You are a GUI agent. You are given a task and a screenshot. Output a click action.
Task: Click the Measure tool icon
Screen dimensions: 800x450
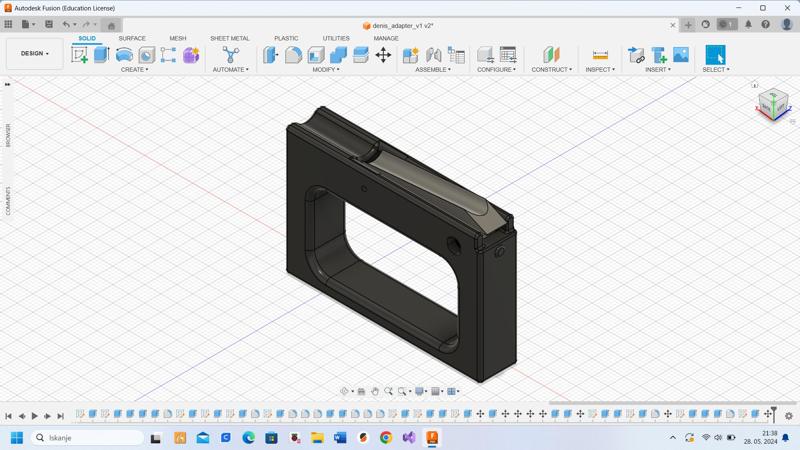click(x=600, y=55)
